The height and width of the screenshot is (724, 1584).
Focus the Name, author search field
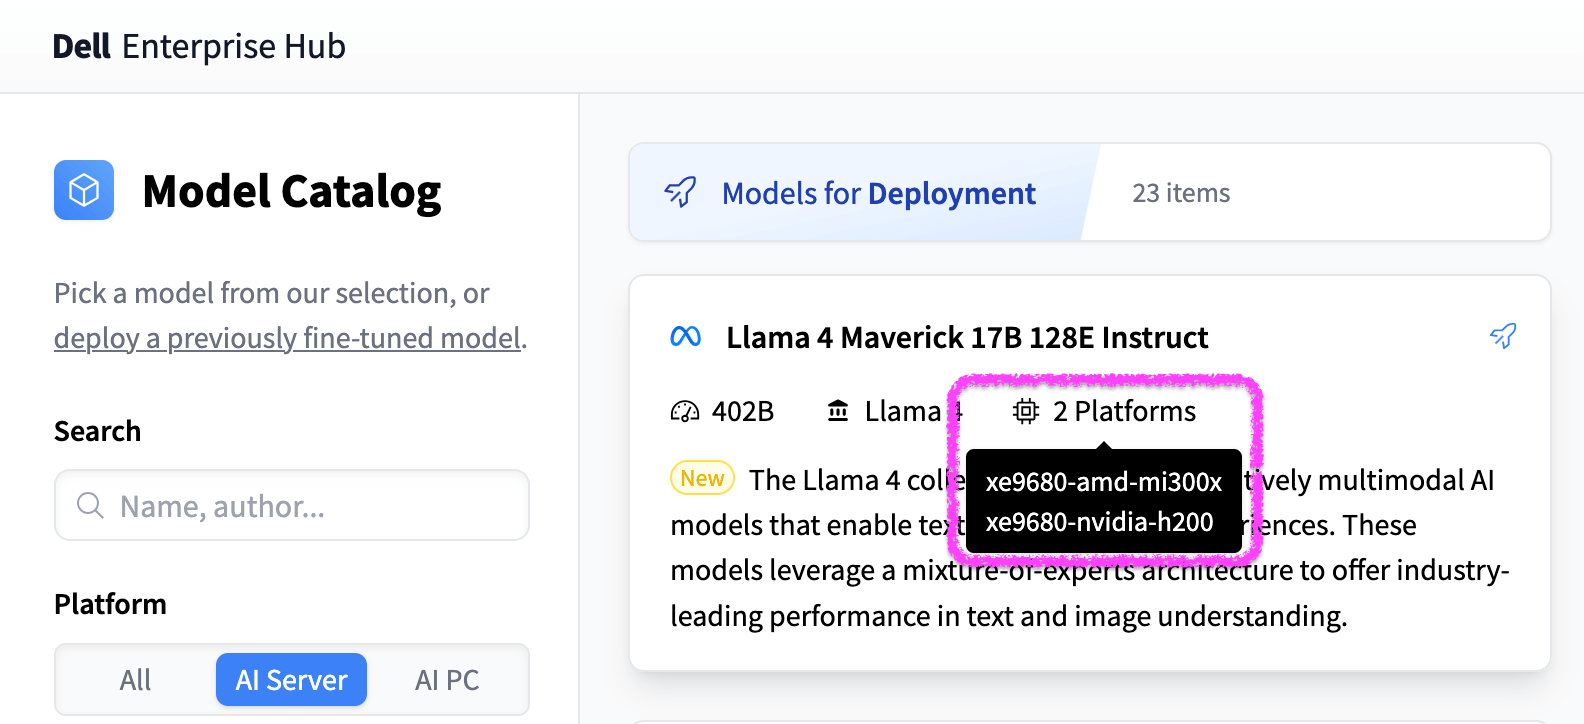coord(310,506)
